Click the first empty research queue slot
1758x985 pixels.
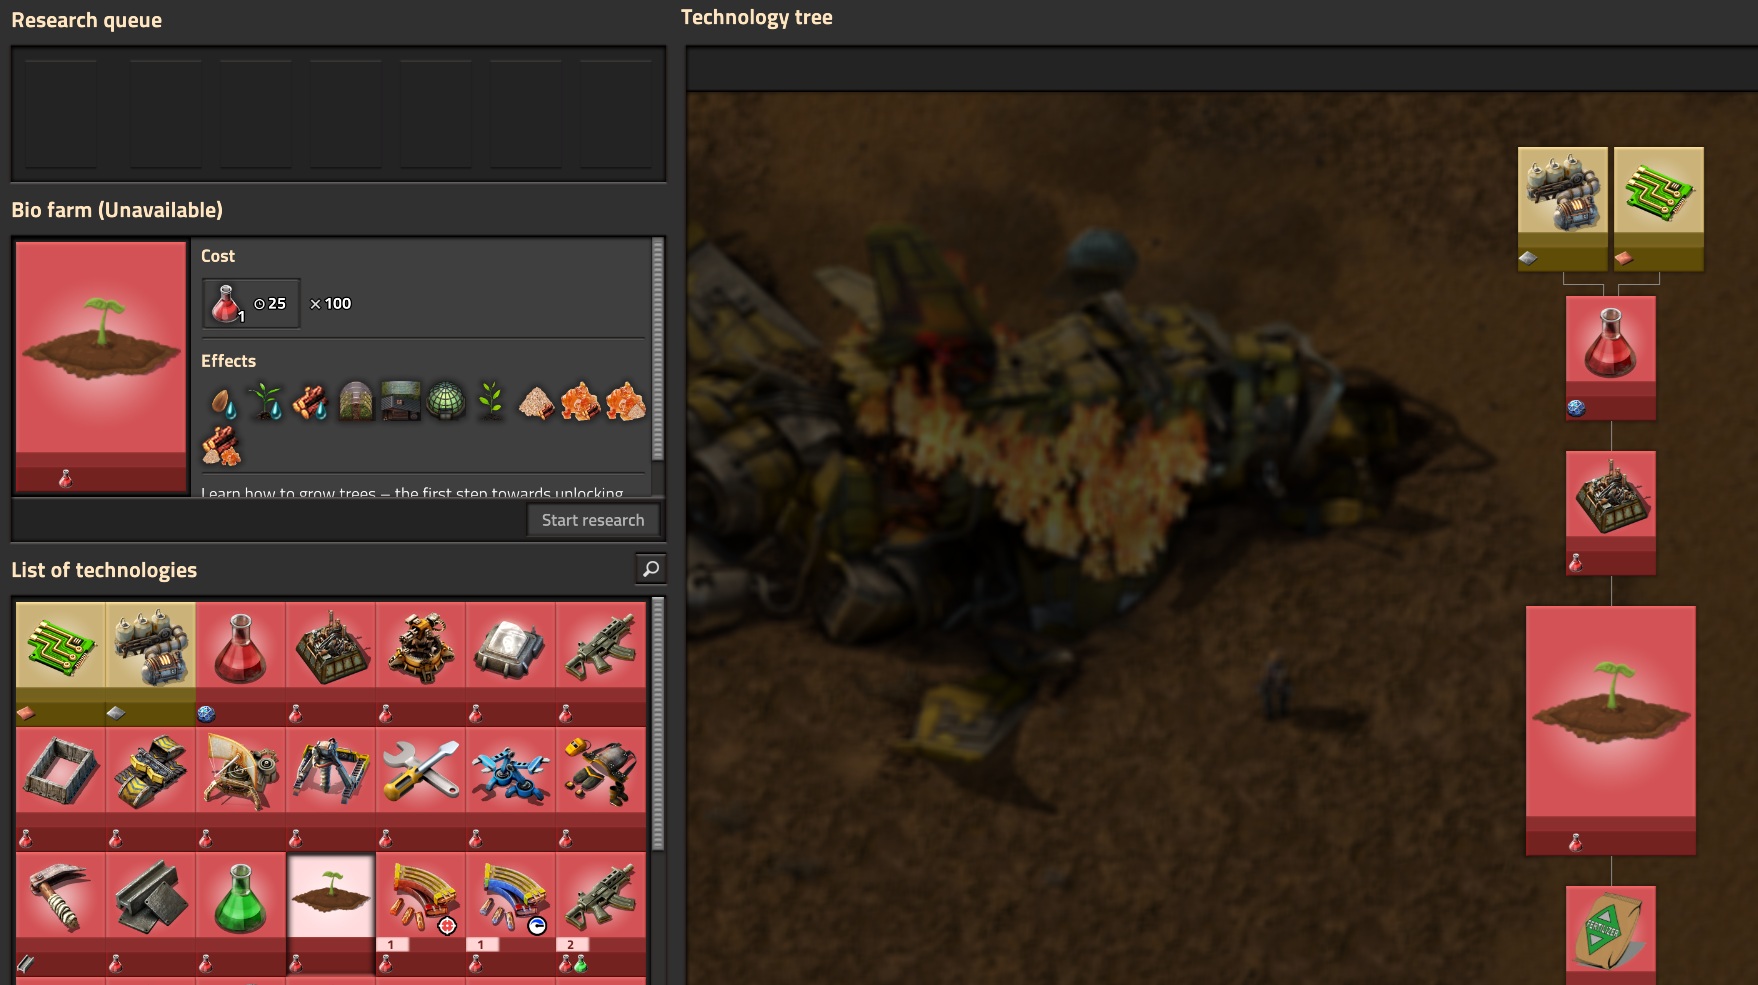60,113
